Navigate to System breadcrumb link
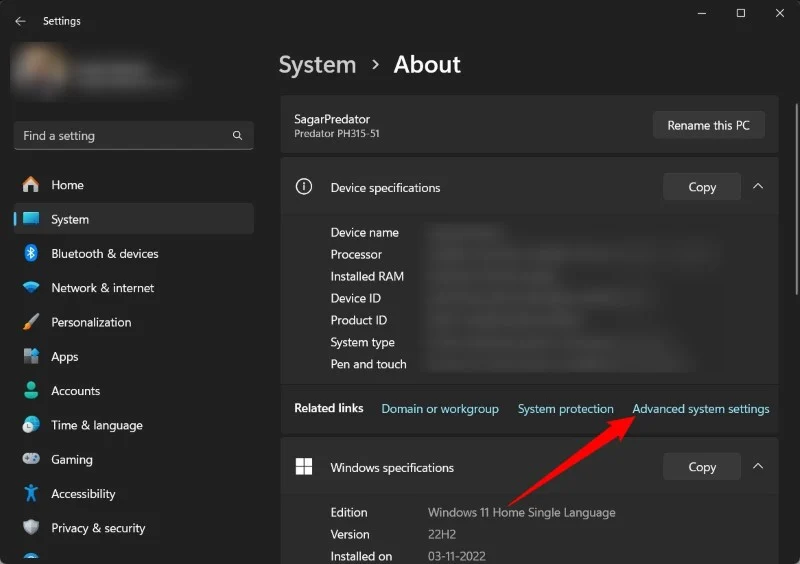This screenshot has width=800, height=564. (317, 65)
